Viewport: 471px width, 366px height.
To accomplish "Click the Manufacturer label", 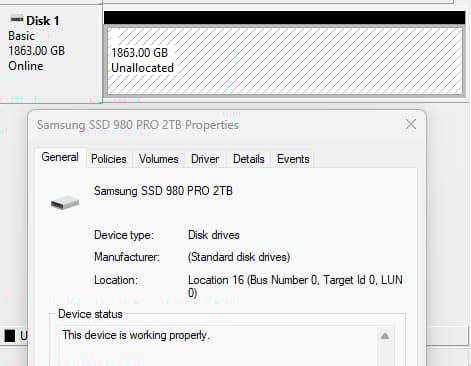I will [x=127, y=257].
